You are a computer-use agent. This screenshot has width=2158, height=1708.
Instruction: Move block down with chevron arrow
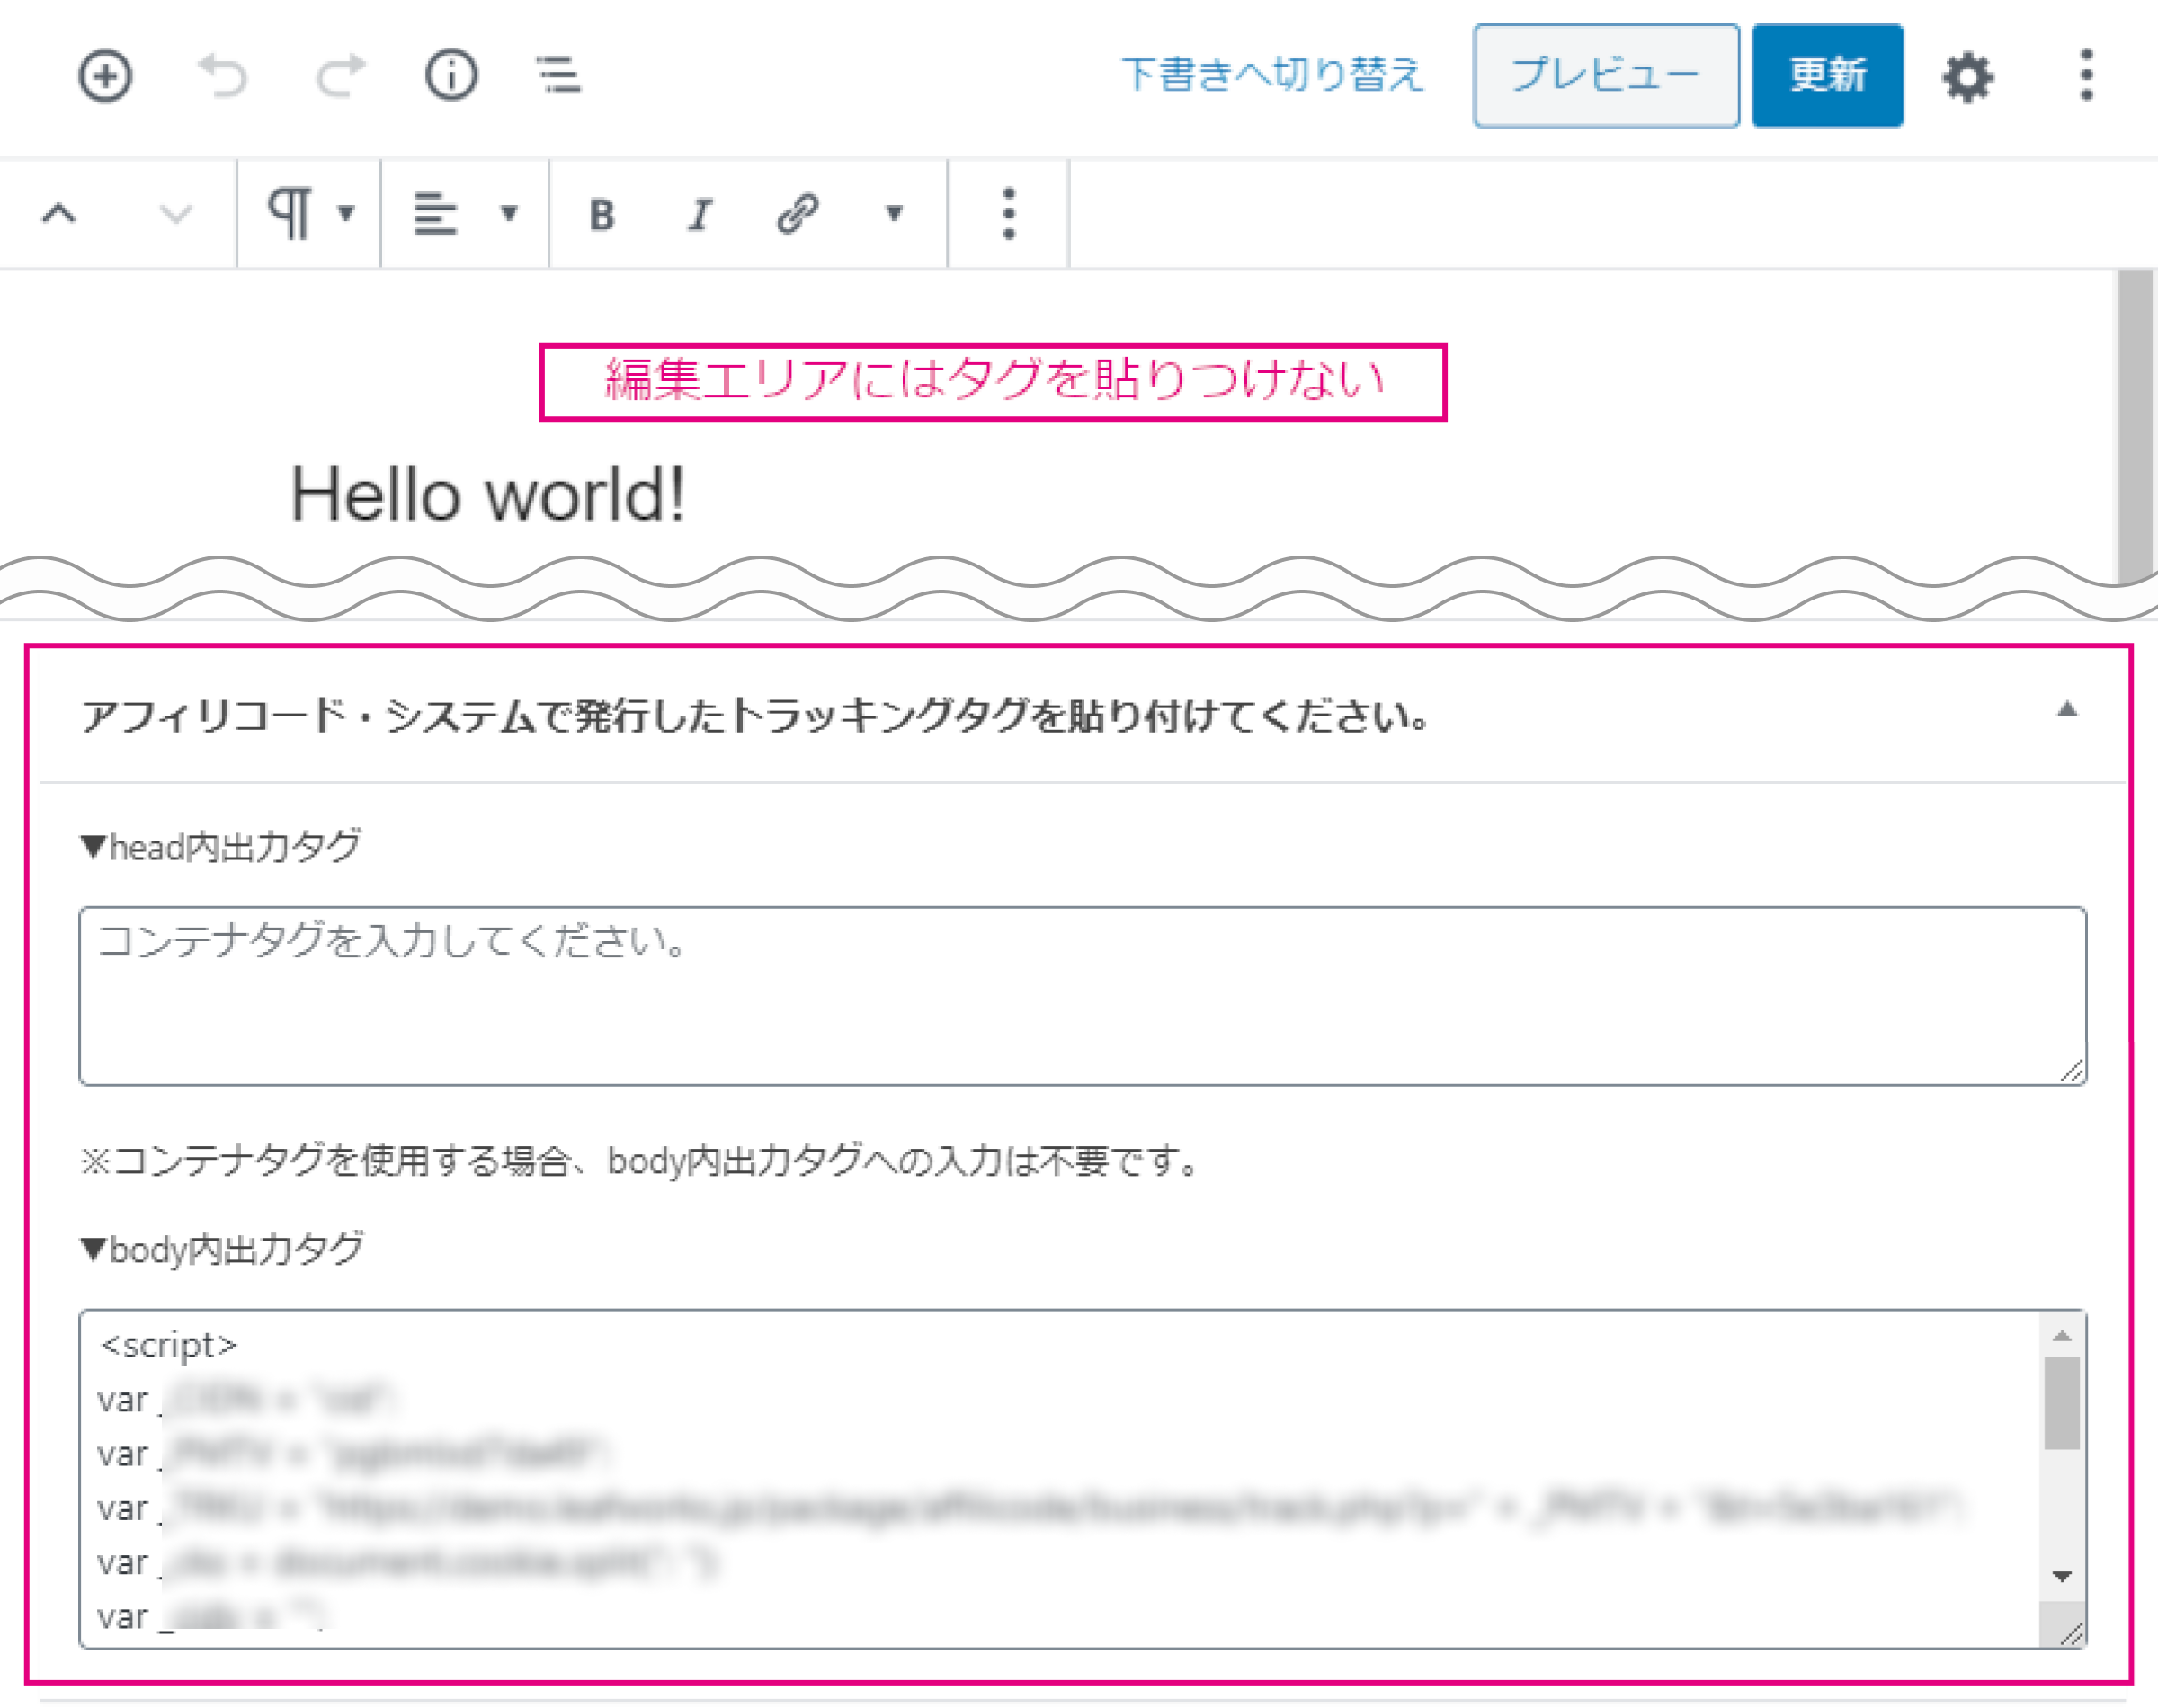176,213
